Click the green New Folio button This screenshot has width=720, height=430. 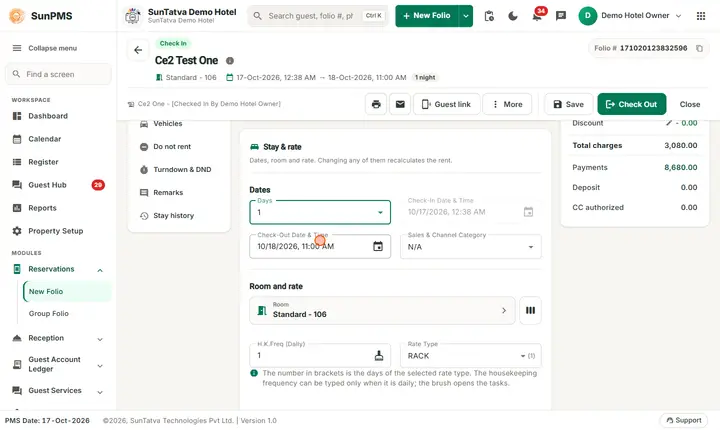[x=427, y=16]
